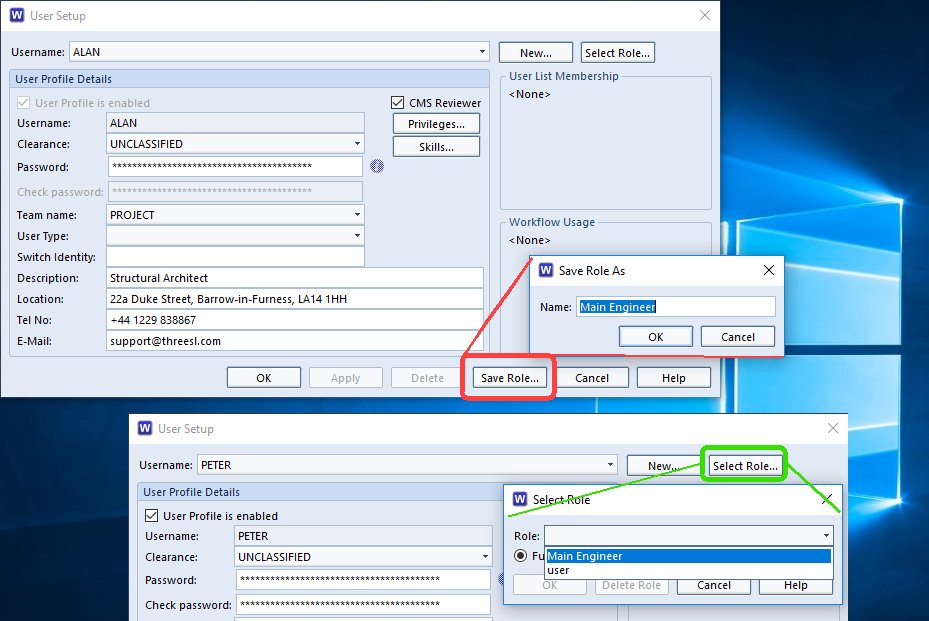This screenshot has height=621, width=929.
Task: Click New... button in ALAN User Setup
Action: 536,53
